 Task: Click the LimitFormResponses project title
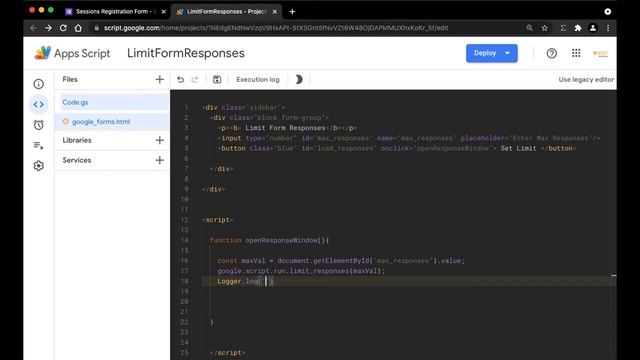(186, 53)
